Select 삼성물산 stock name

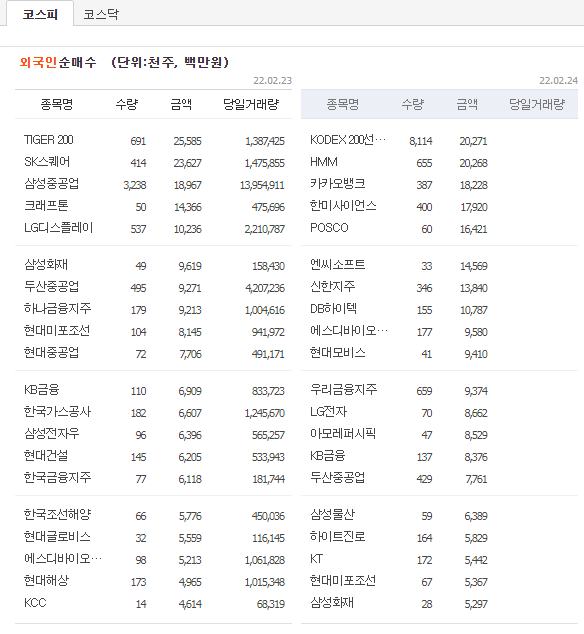(332, 514)
